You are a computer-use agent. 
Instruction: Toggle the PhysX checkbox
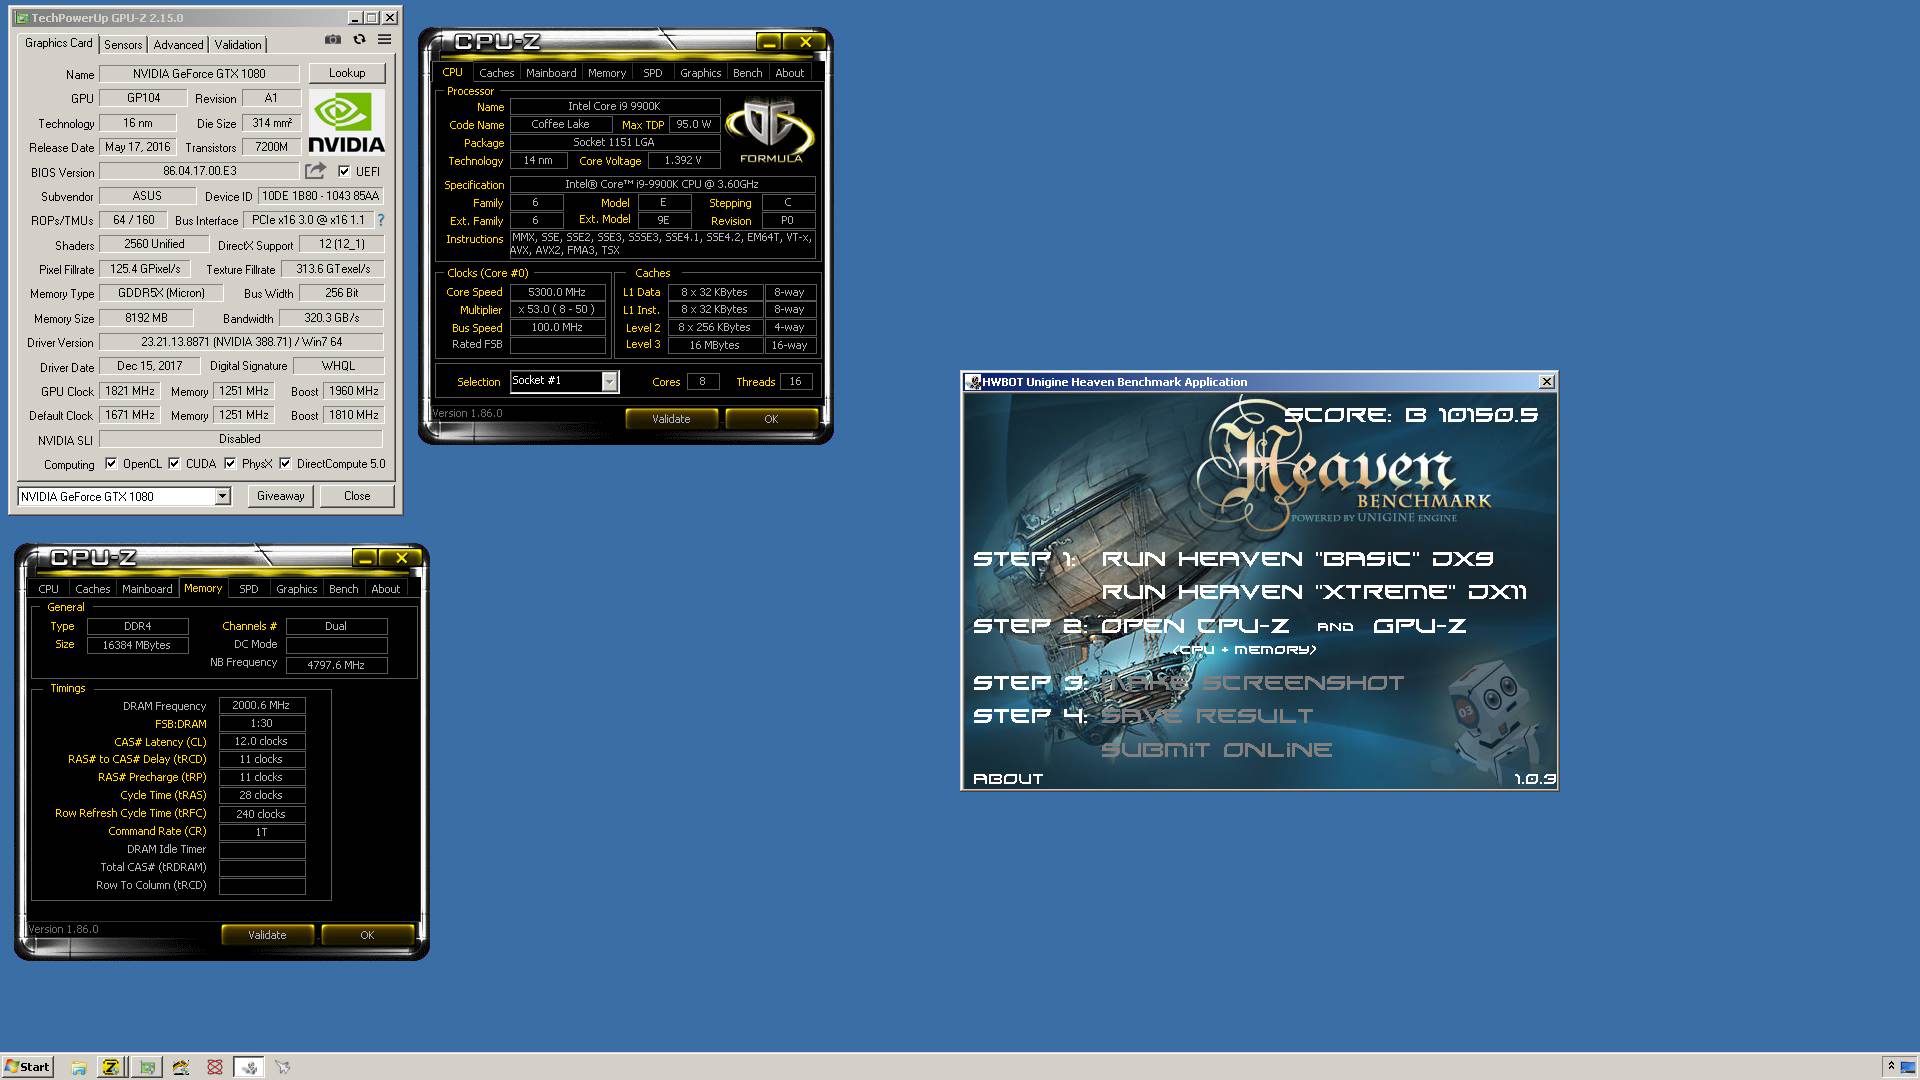(230, 463)
